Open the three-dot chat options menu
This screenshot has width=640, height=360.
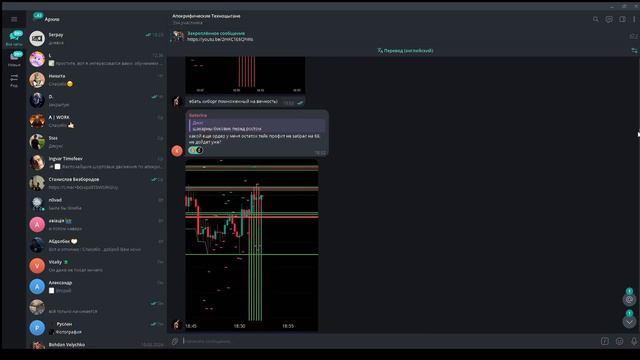click(x=634, y=19)
